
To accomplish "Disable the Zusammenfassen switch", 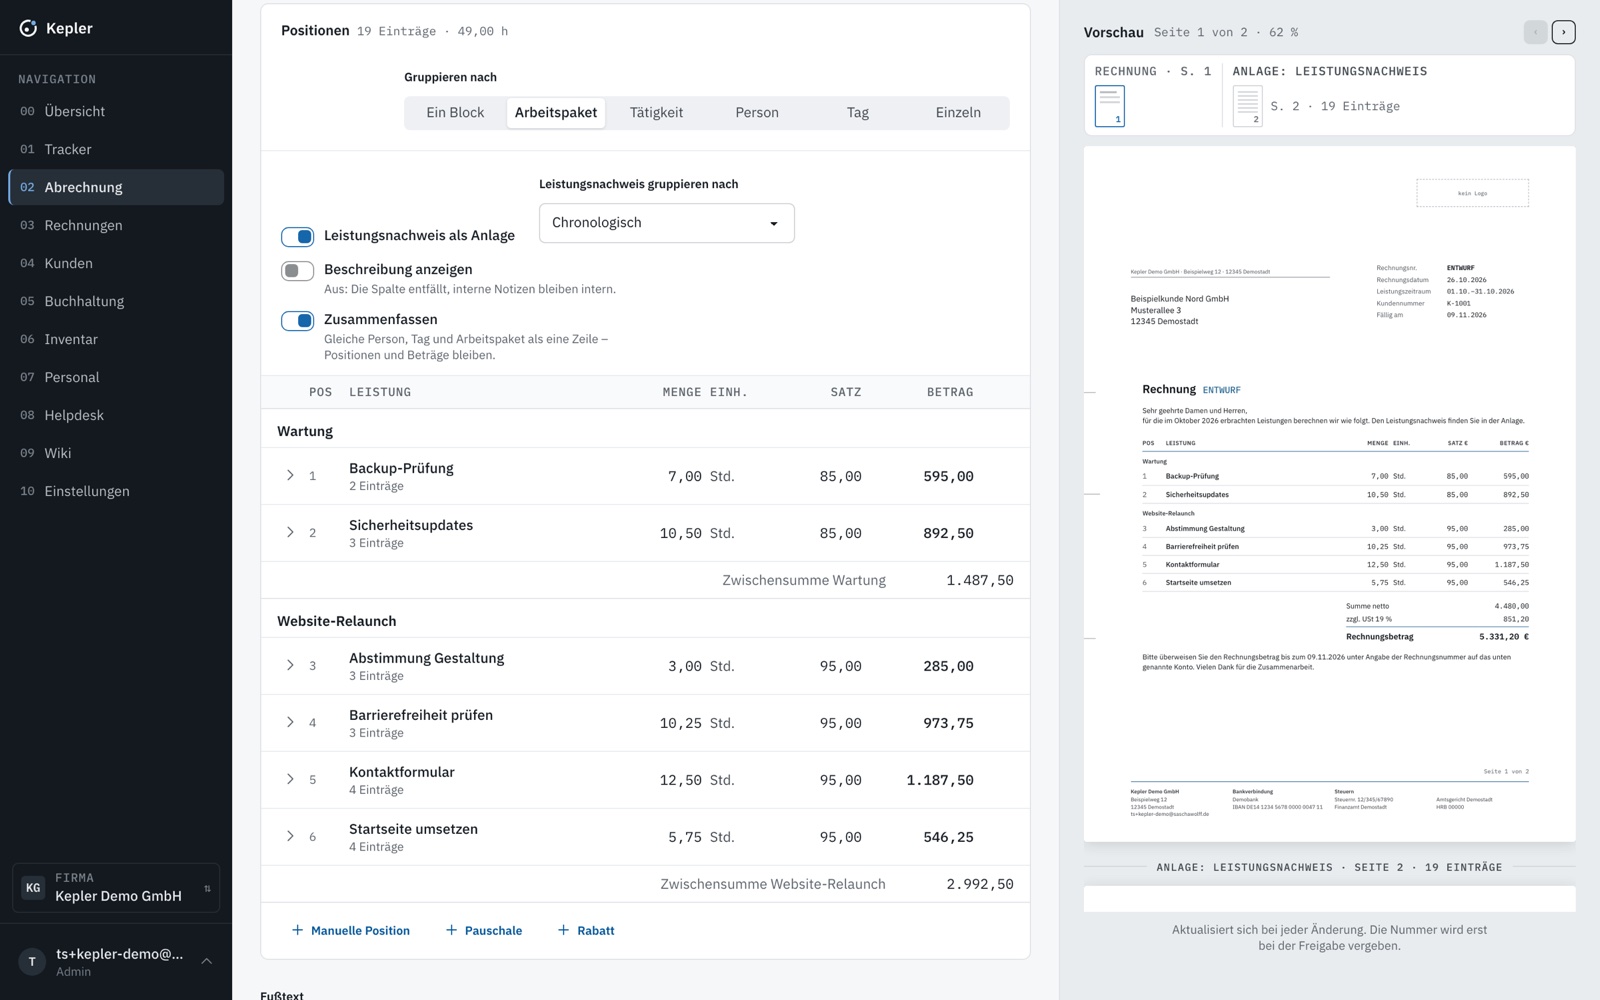I will (298, 320).
